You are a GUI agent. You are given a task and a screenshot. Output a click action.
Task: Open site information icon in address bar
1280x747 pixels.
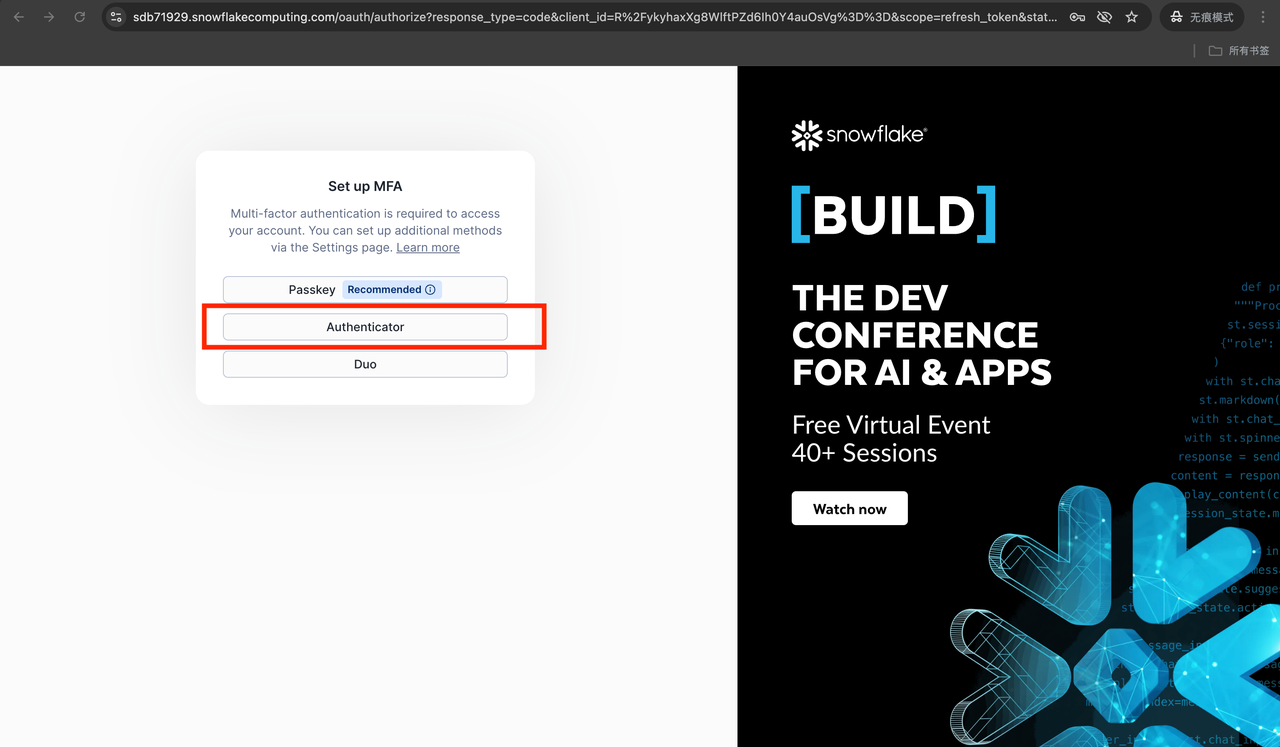coord(116,17)
